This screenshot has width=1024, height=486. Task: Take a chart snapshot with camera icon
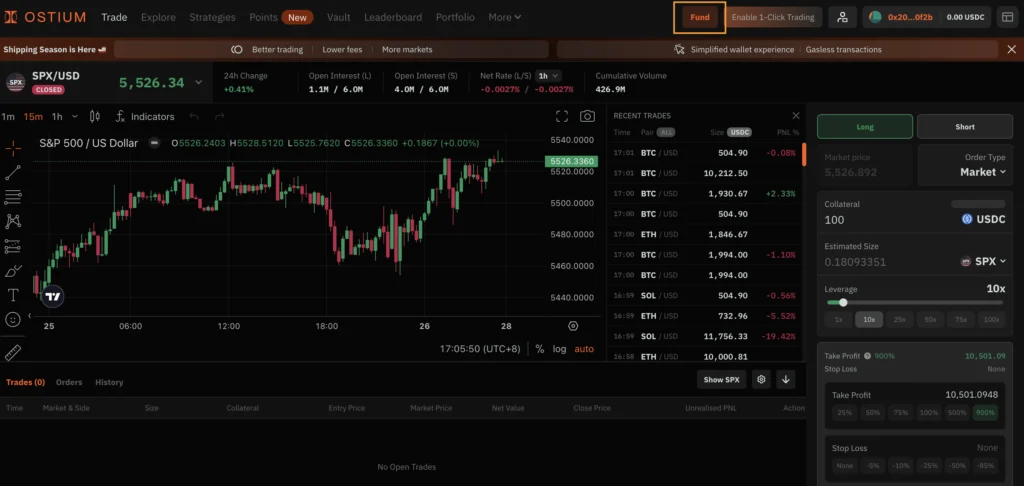coord(587,116)
